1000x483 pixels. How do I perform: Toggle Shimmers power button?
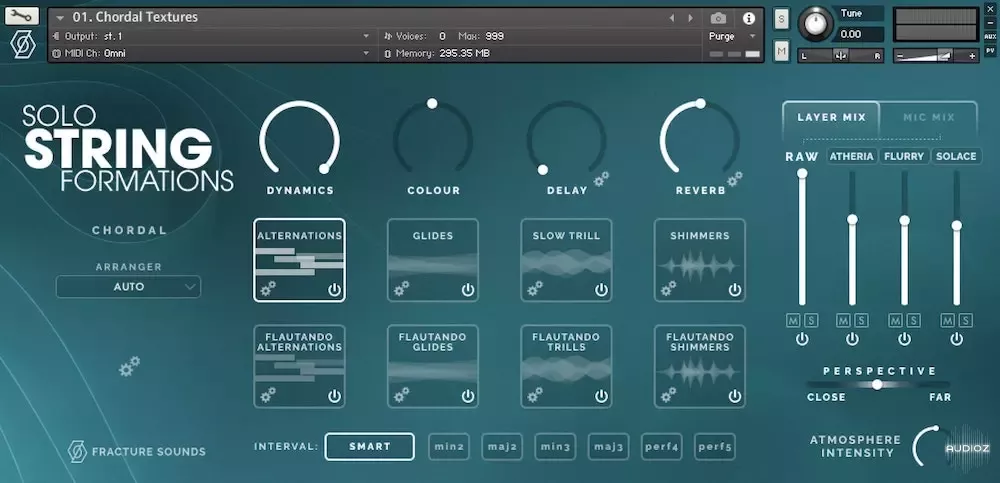coord(735,290)
